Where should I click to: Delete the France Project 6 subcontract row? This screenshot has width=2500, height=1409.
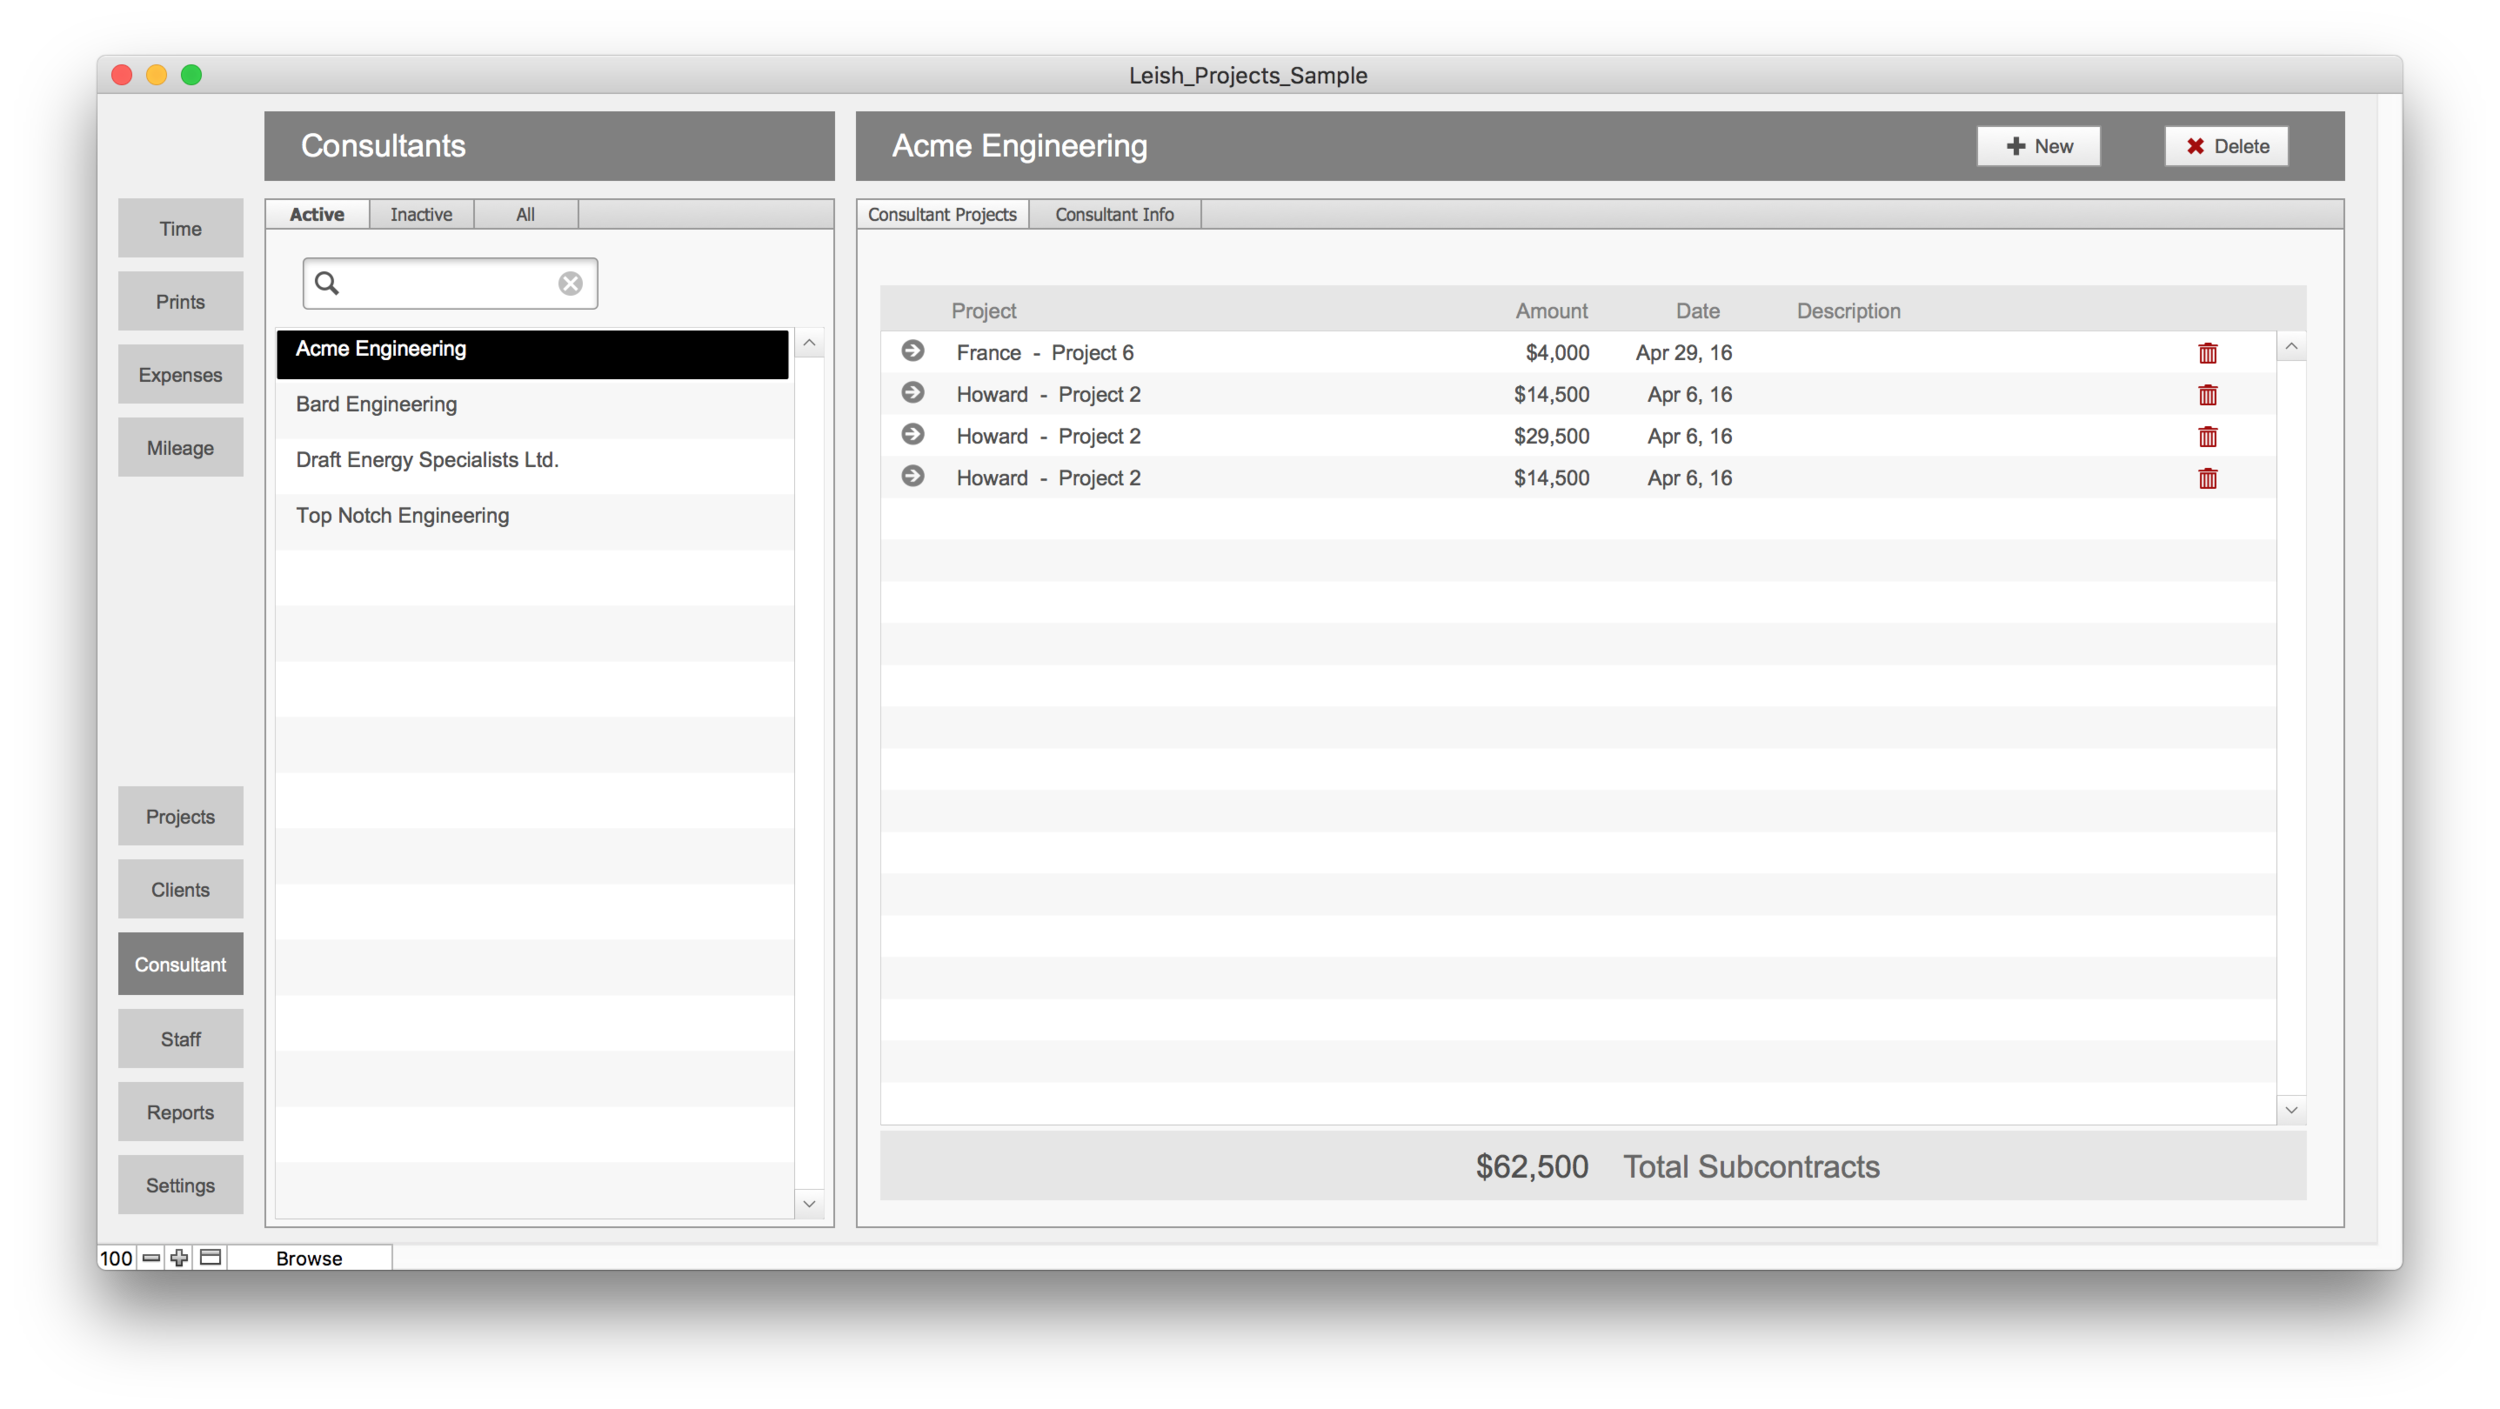point(2207,353)
